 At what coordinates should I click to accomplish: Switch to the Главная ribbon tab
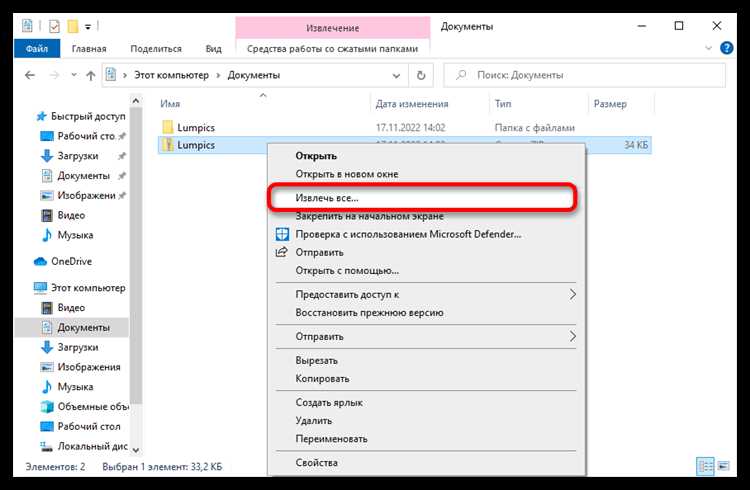[x=89, y=49]
